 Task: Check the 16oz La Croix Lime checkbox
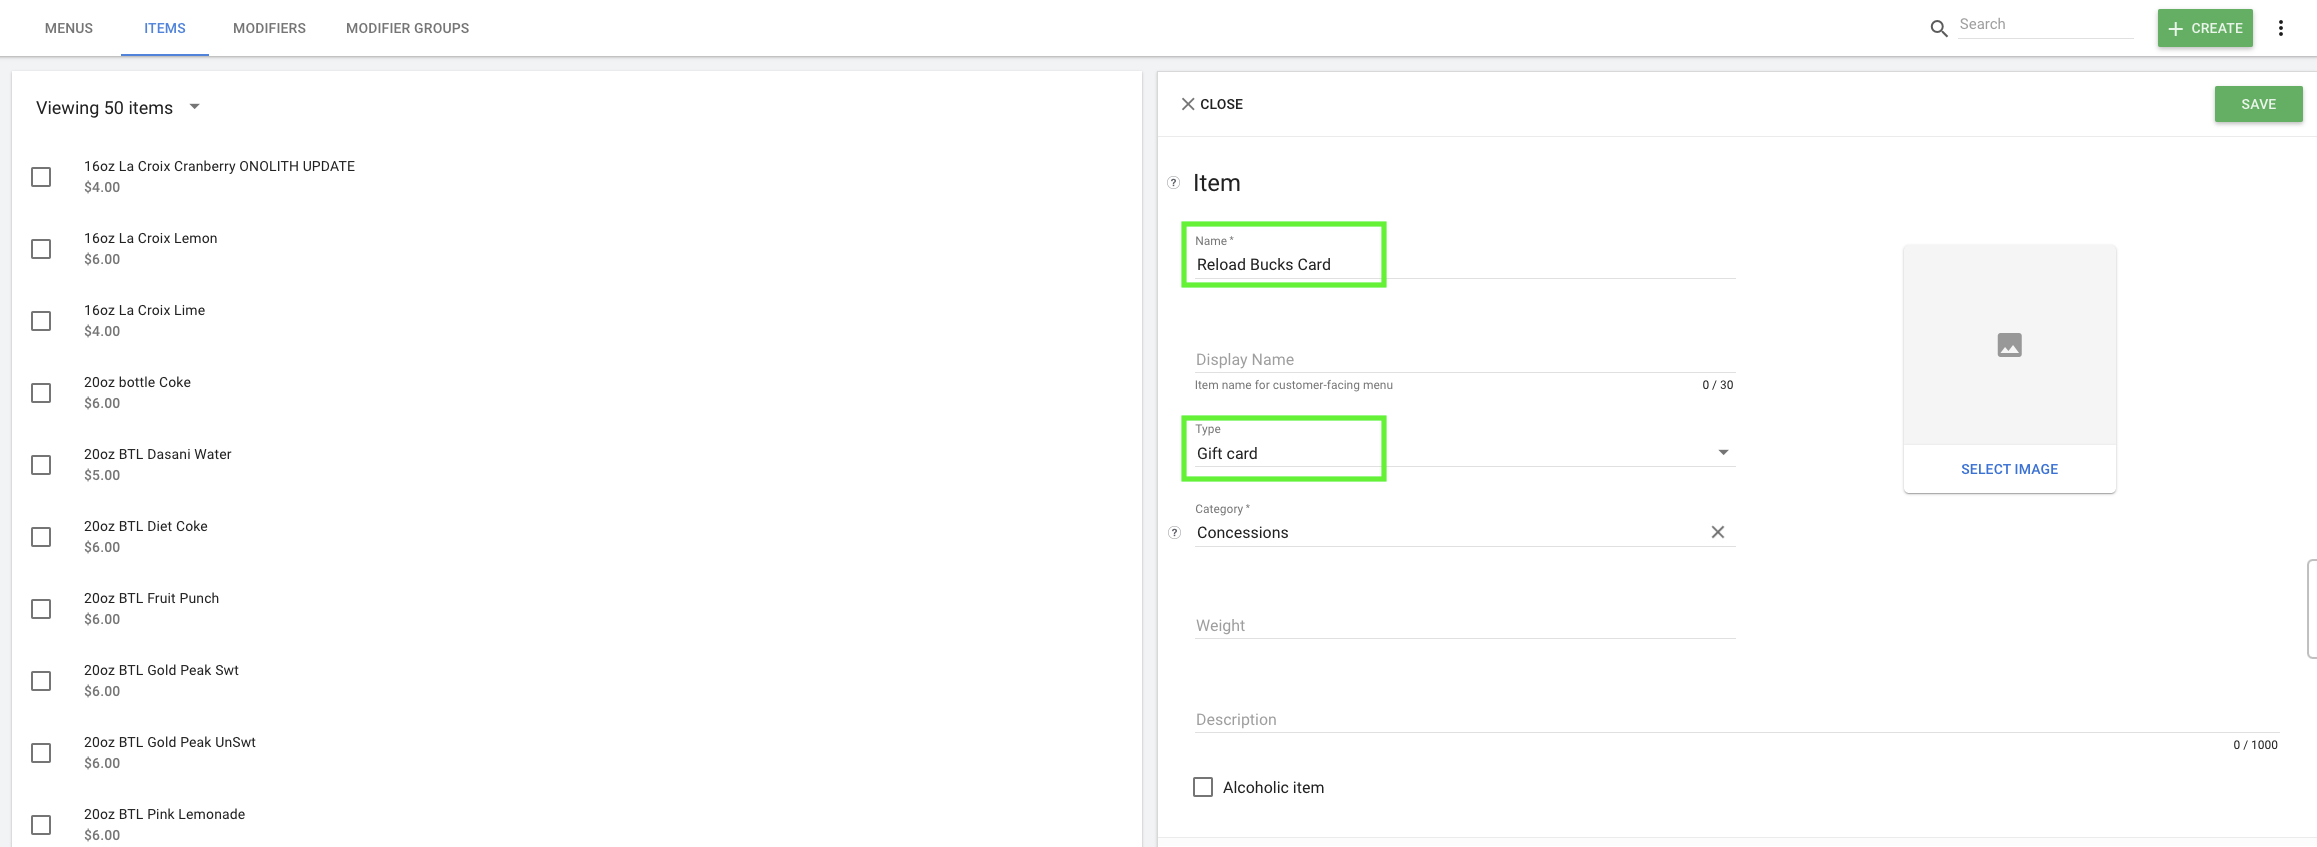41,321
